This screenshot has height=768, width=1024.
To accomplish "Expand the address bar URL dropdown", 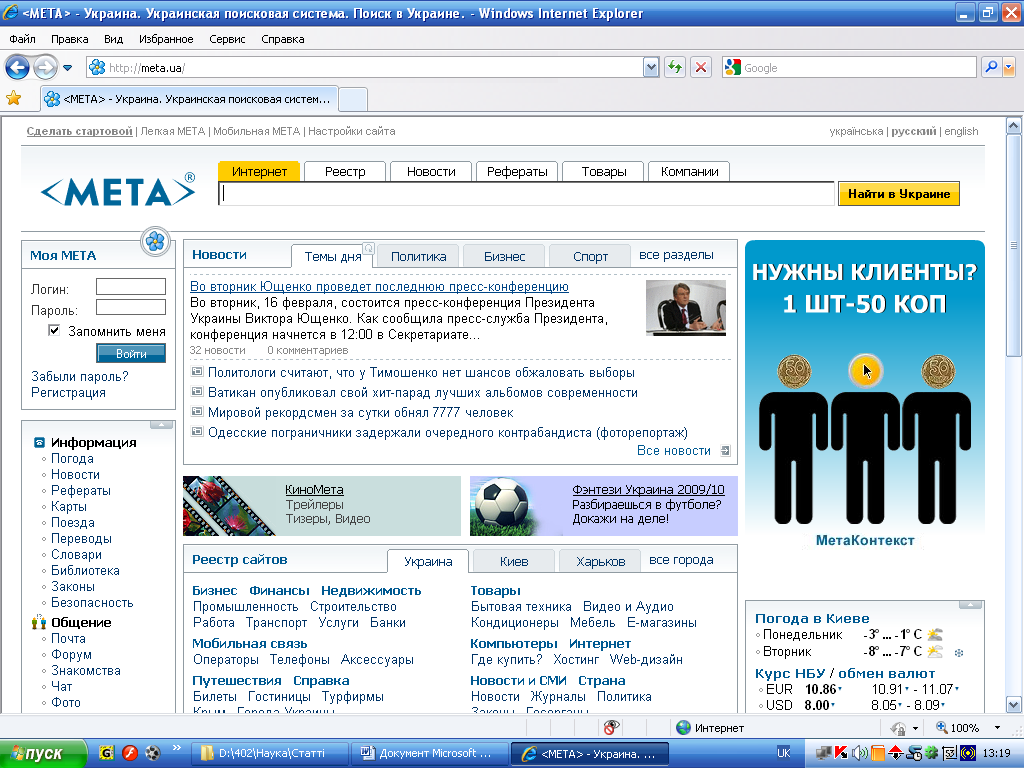I will point(650,68).
